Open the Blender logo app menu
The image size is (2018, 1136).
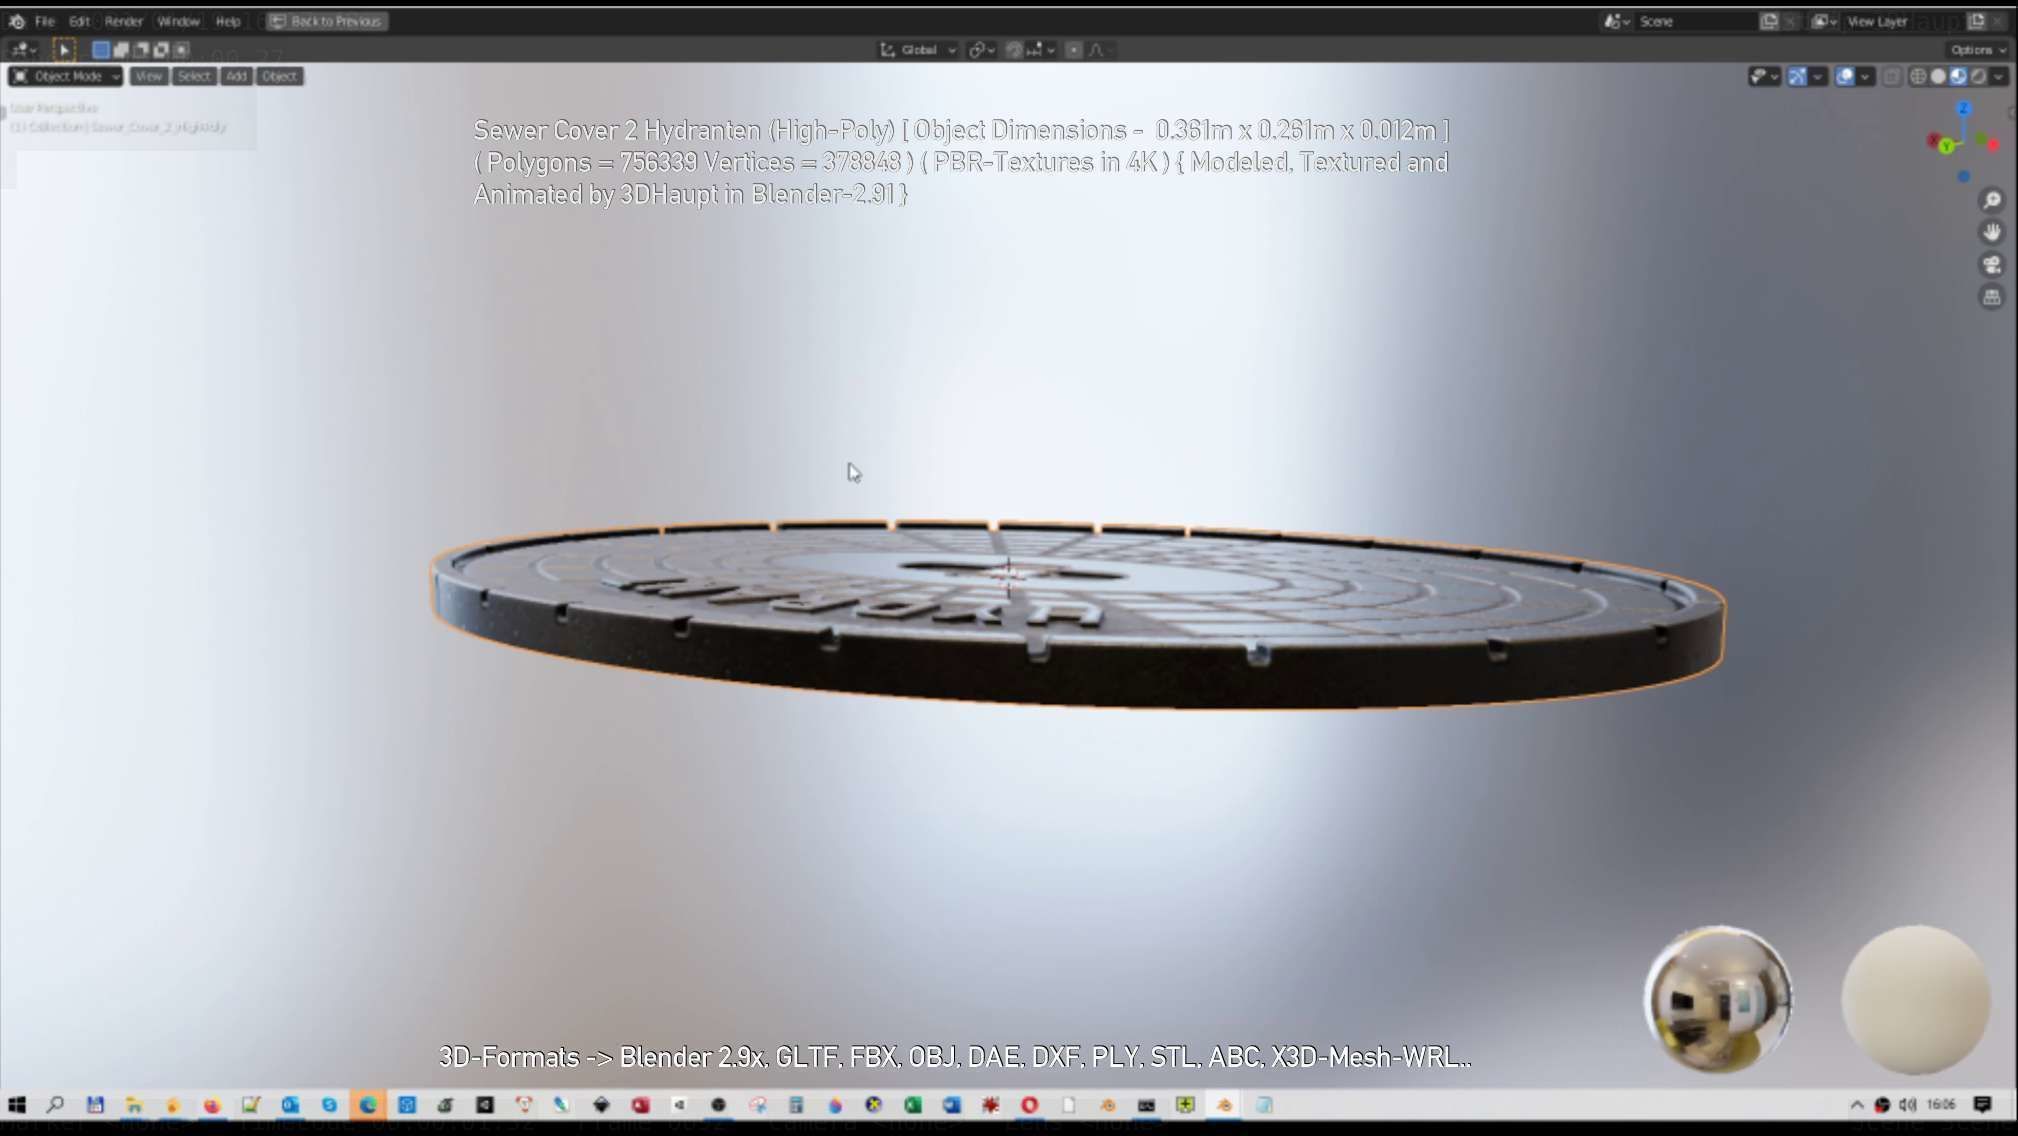click(x=17, y=21)
